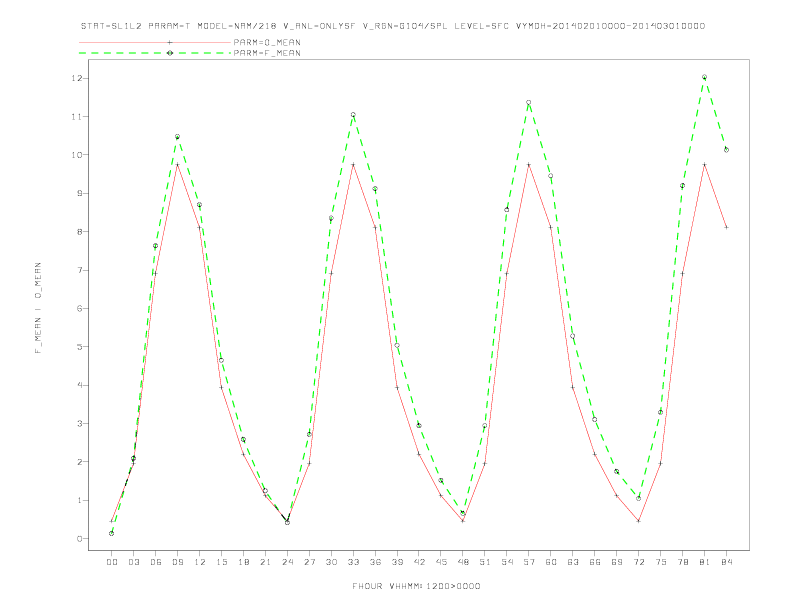Click the x-axis hour label 30
The image size is (792, 612).
pos(331,562)
